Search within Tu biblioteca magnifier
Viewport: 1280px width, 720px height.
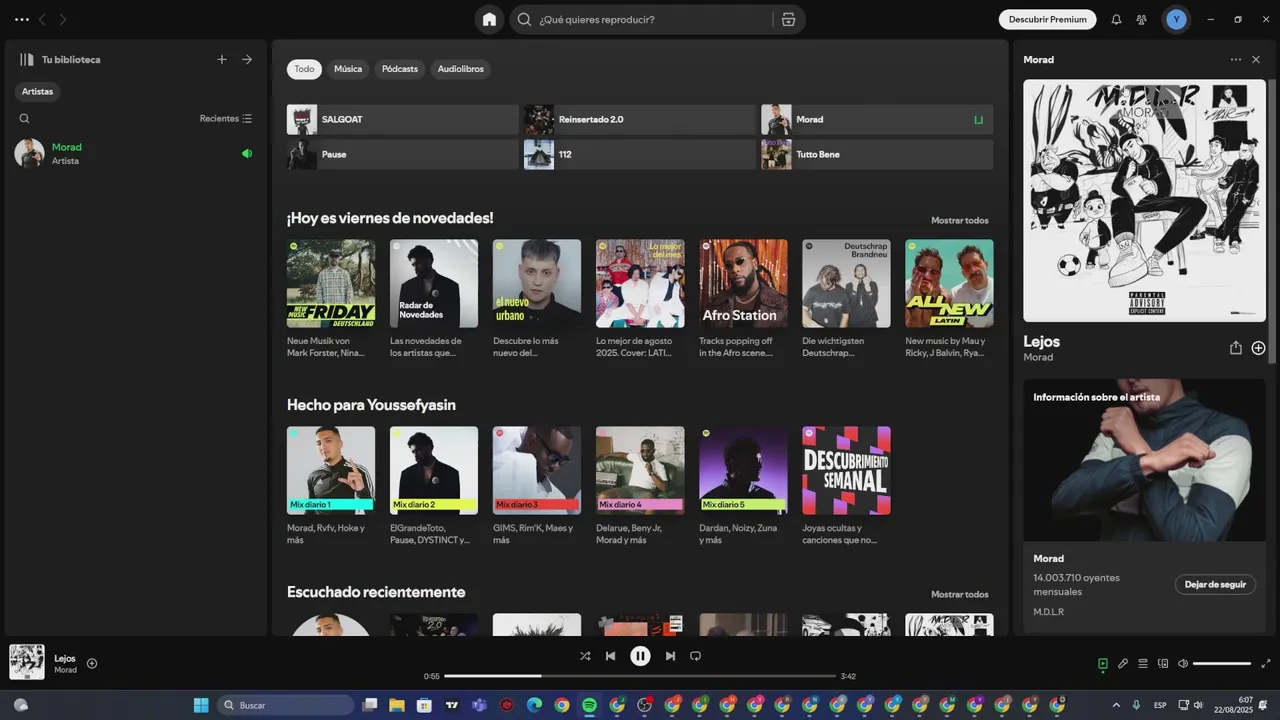[25, 118]
